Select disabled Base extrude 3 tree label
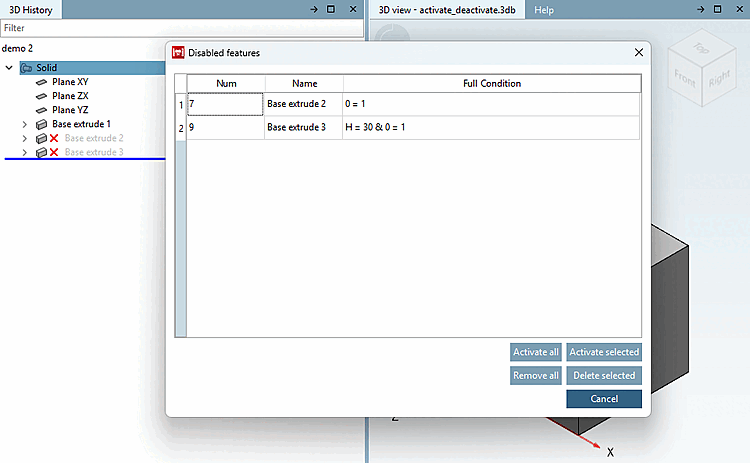Viewport: 750px width, 463px height. (94, 152)
